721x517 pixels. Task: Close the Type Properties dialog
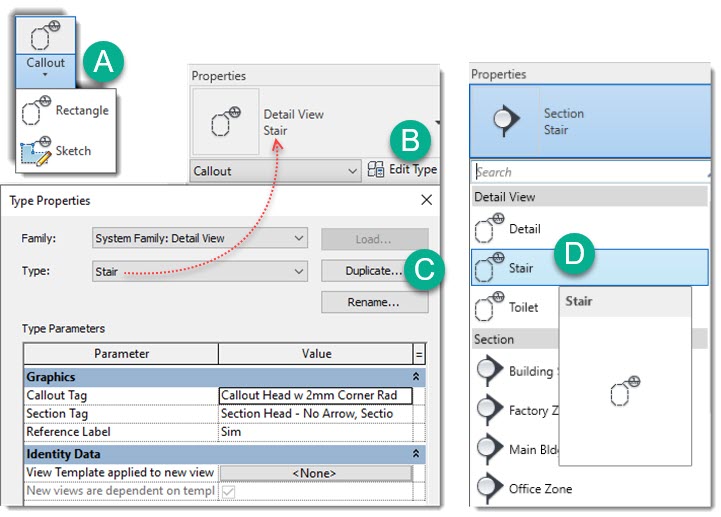[426, 200]
